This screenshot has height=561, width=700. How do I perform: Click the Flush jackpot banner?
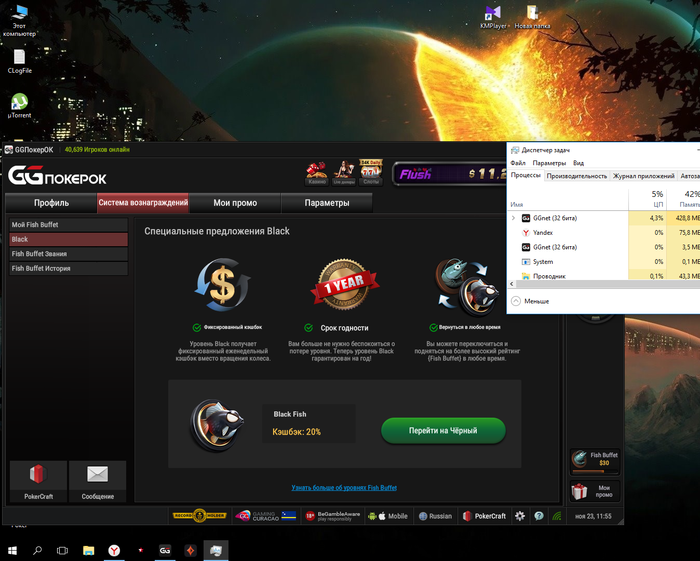pos(450,174)
